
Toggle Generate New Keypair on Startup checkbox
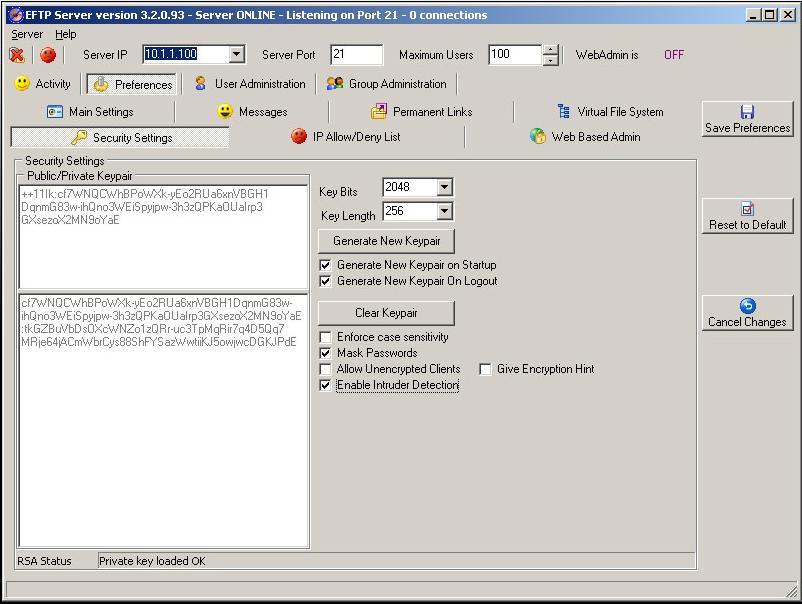pos(325,265)
